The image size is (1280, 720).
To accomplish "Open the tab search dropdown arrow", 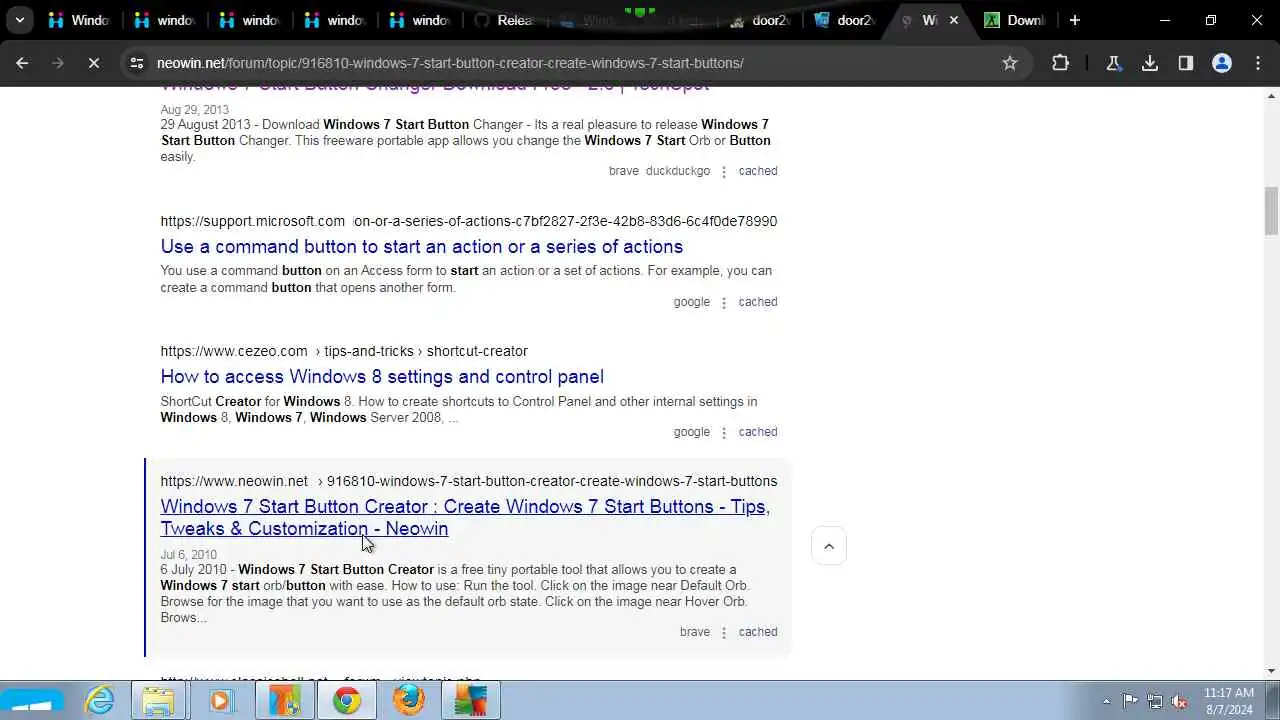I will pos(20,20).
